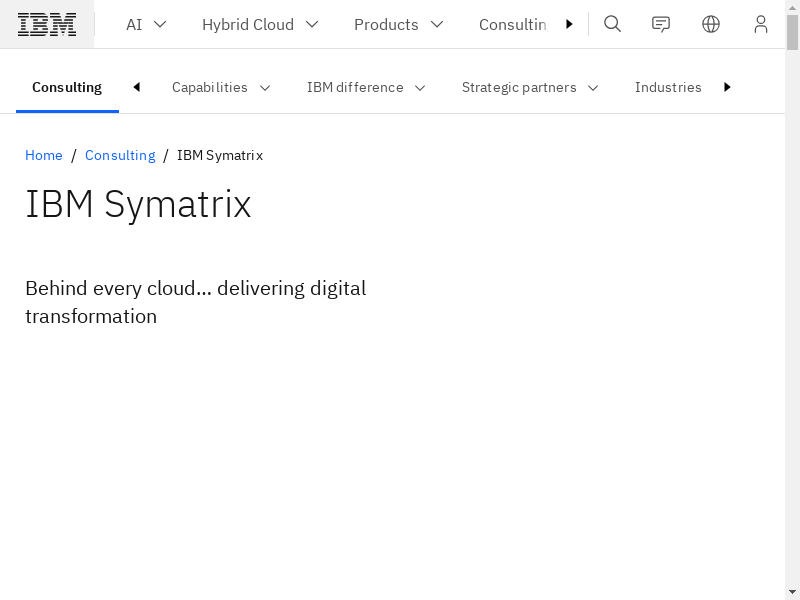The width and height of the screenshot is (800, 600).
Task: Go to Consulting breadcrumb link
Action: (120, 155)
